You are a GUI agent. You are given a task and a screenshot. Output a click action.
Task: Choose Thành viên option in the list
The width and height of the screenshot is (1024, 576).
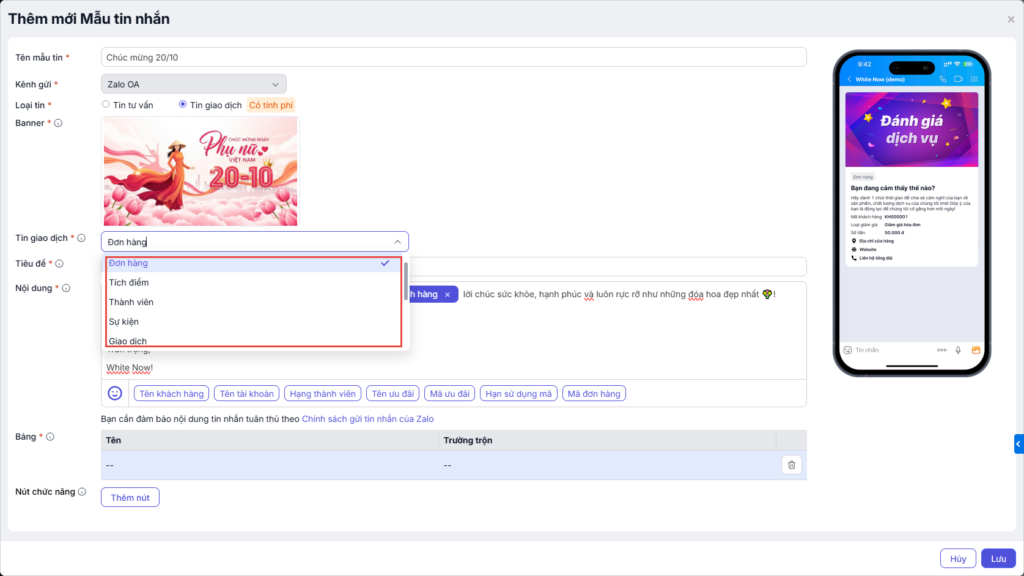253,302
